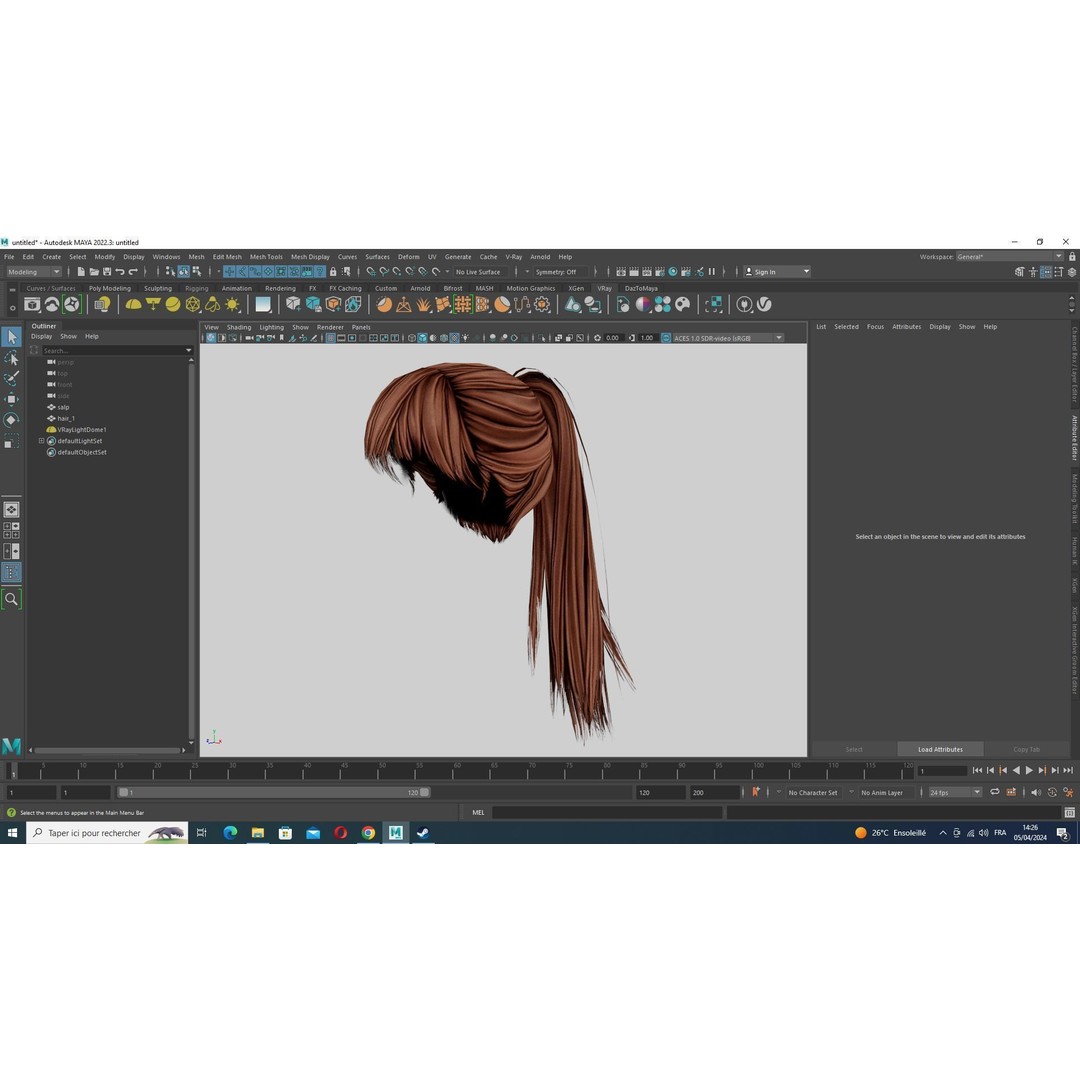Expand the defaultLightSet node in Outliner
The width and height of the screenshot is (1080, 1080).
[x=41, y=441]
